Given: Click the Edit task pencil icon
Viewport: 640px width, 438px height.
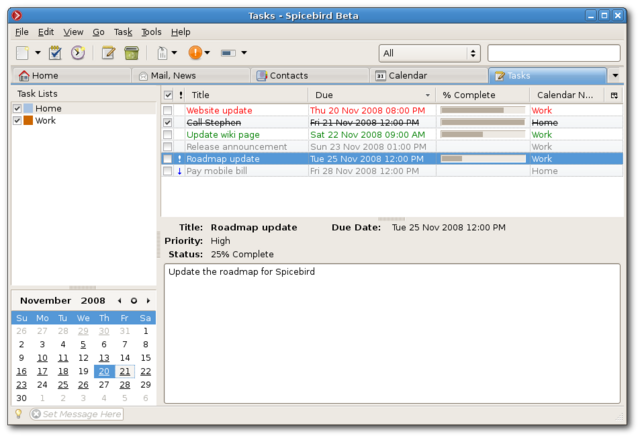Looking at the screenshot, I should (108, 53).
